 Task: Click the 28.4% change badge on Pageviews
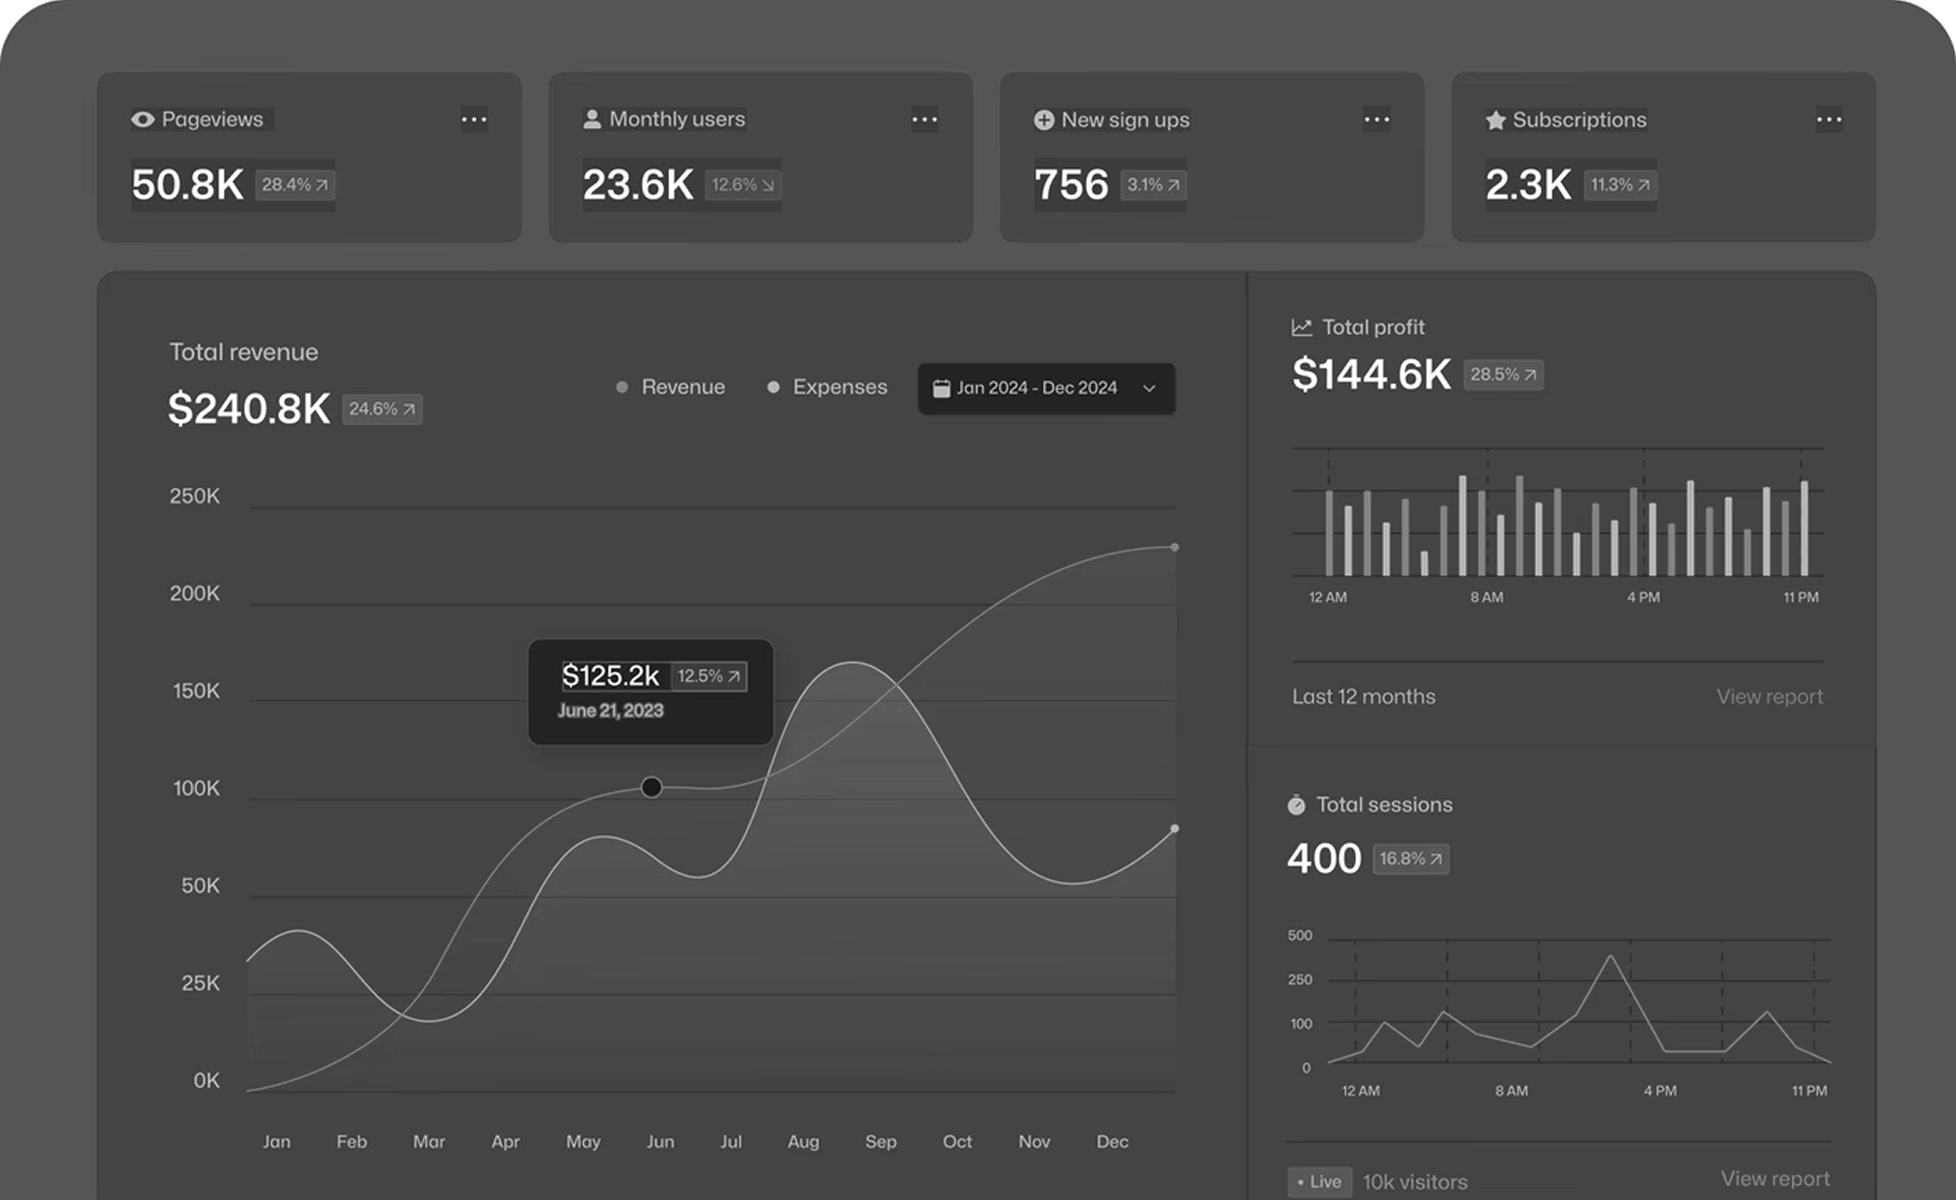click(x=295, y=185)
